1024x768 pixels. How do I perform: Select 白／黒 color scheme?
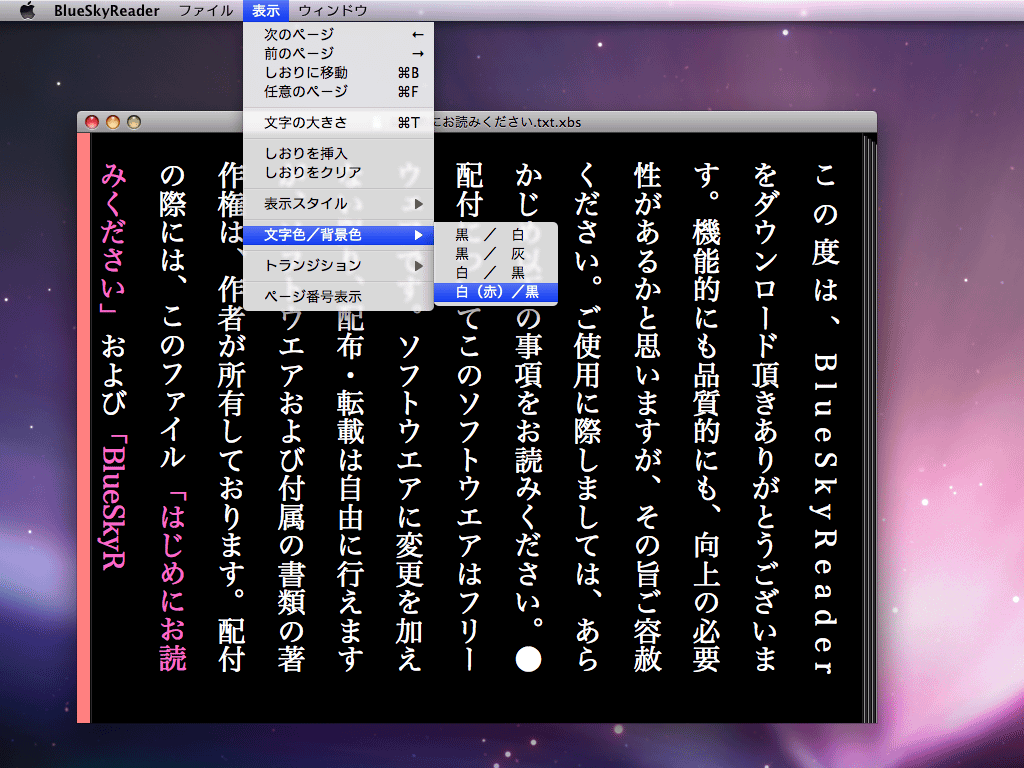coord(496,272)
